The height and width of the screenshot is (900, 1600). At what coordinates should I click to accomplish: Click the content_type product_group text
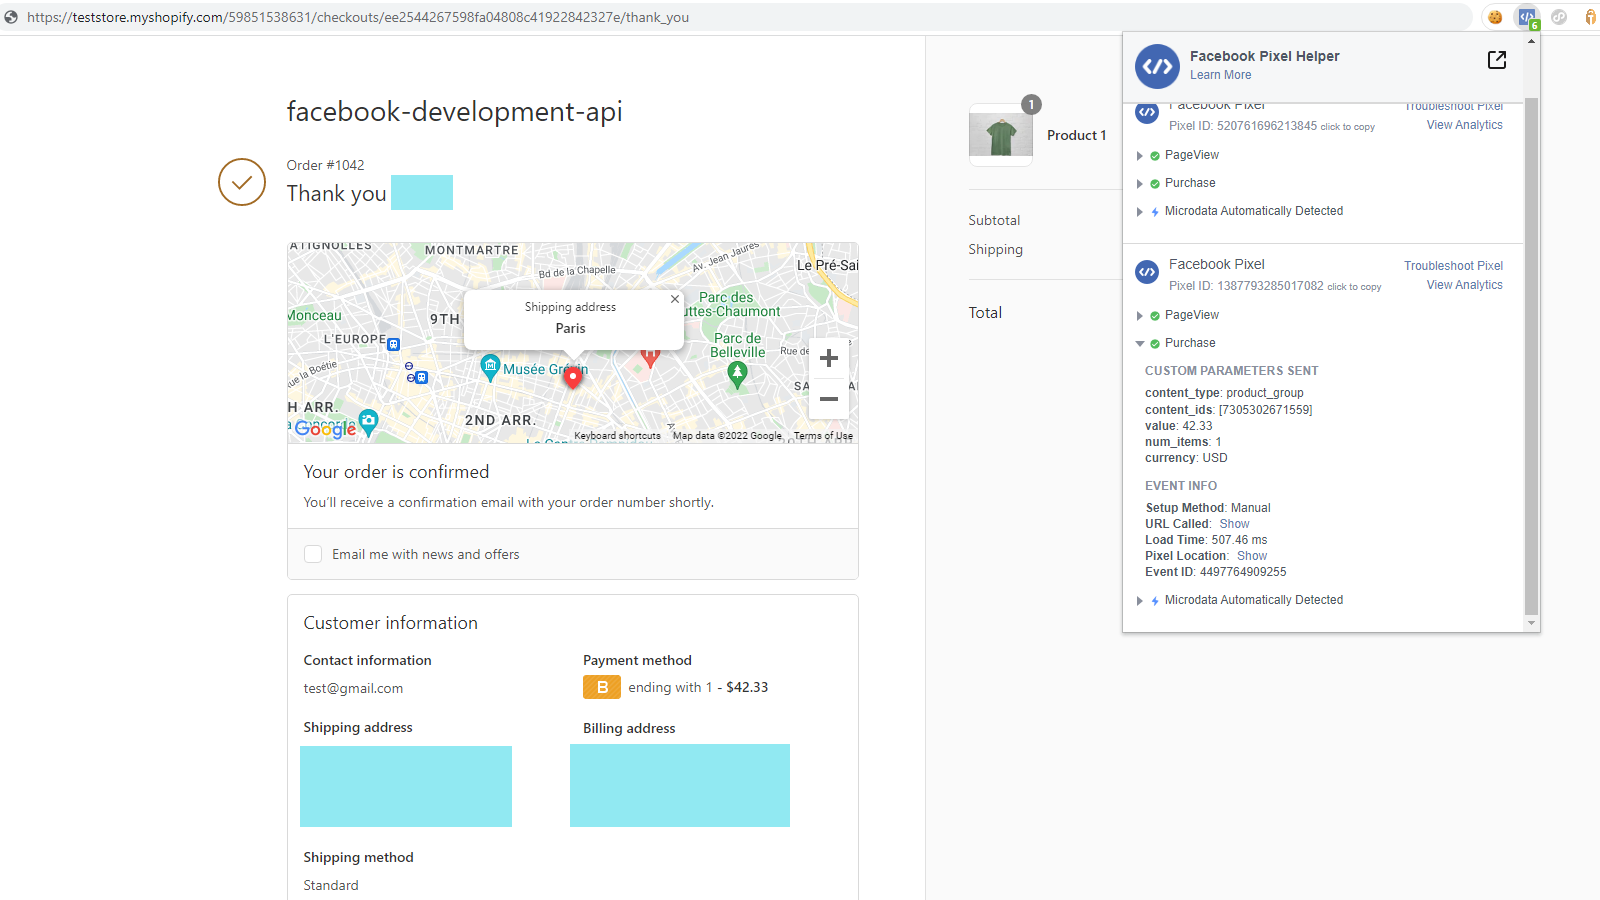pos(1224,393)
